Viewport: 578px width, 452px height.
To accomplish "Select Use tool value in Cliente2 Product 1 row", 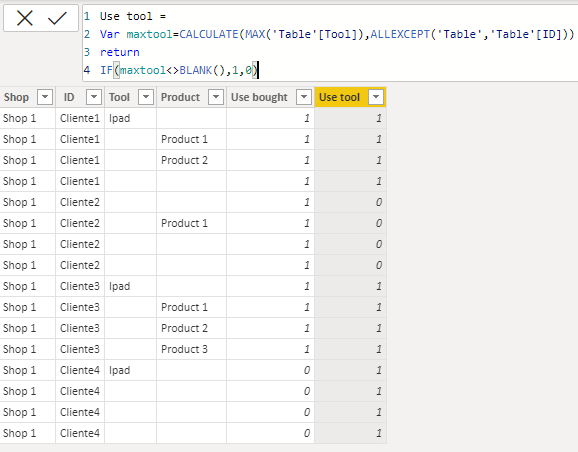I will [x=351, y=223].
